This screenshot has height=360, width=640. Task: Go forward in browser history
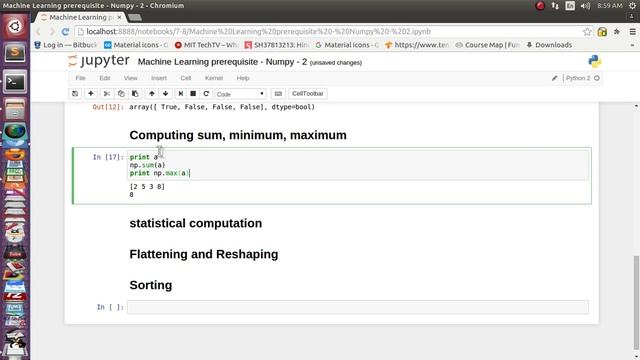pos(52,31)
